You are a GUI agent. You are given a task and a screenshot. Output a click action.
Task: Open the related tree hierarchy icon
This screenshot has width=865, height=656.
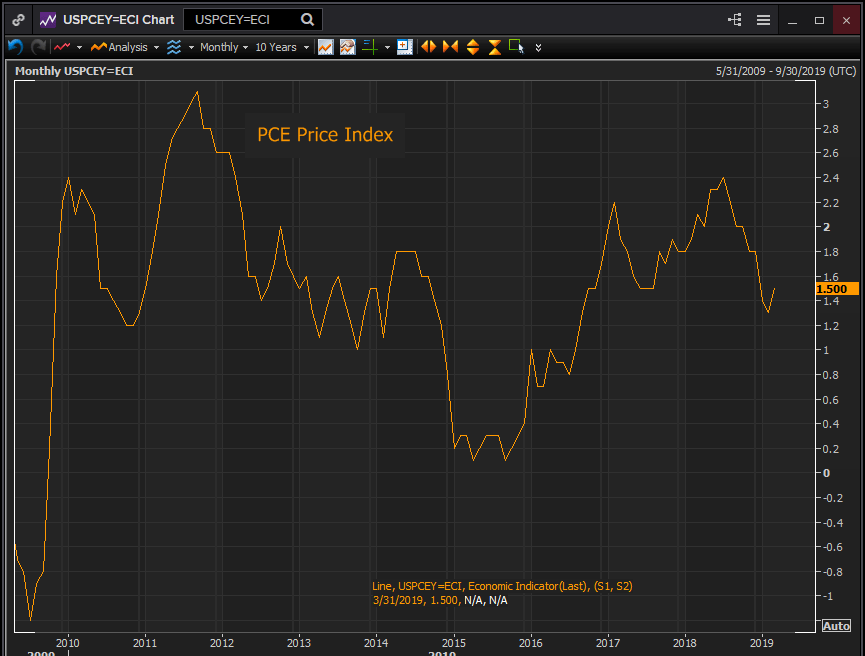pyautogui.click(x=734, y=20)
